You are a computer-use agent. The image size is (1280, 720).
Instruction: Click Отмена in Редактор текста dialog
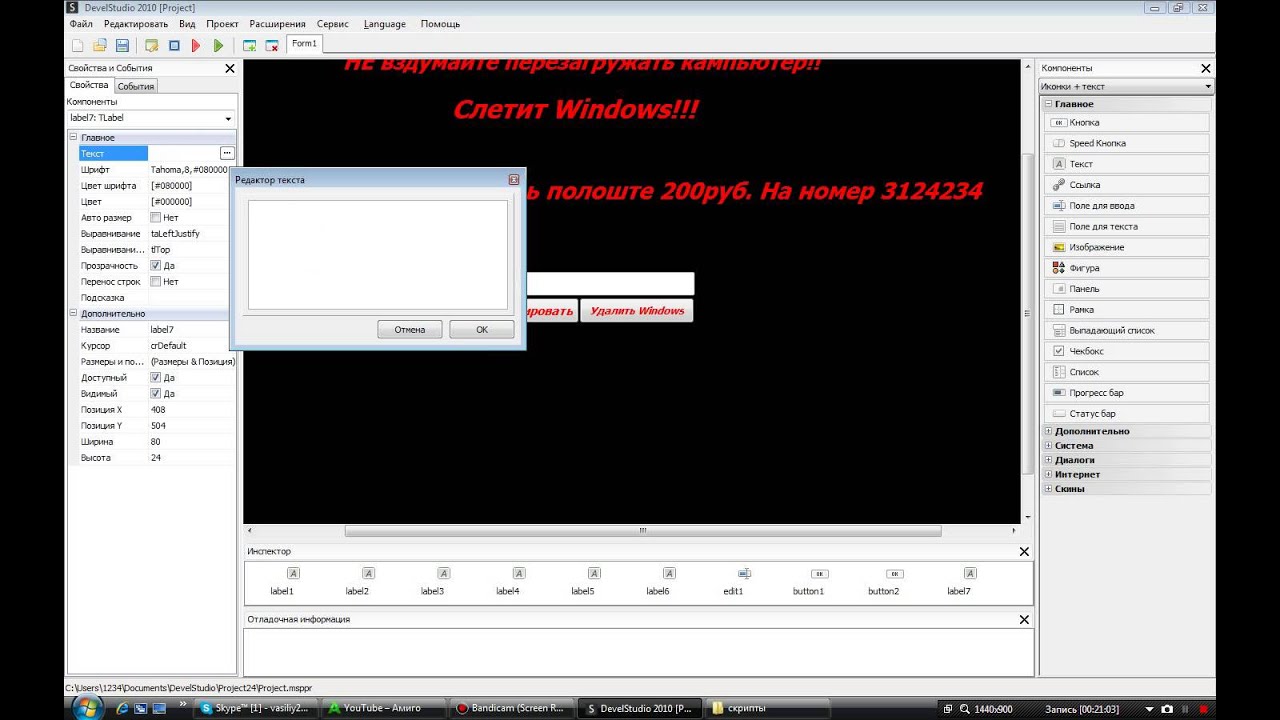point(410,329)
